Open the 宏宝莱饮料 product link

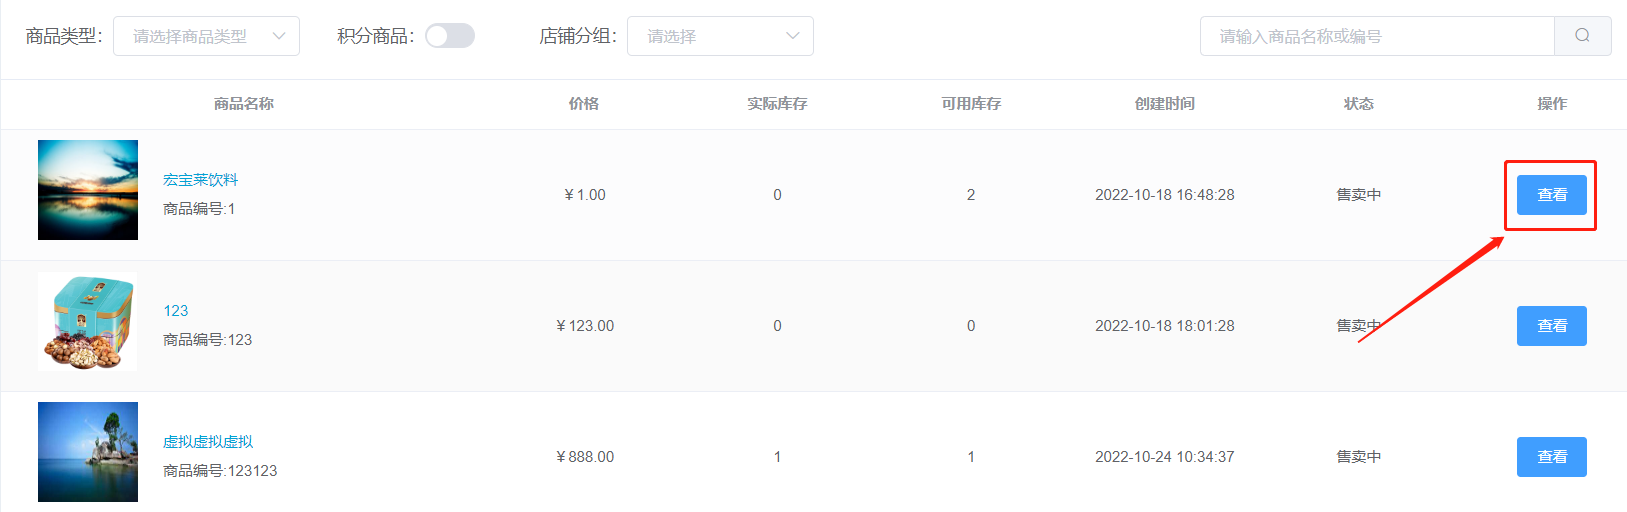pyautogui.click(x=200, y=180)
